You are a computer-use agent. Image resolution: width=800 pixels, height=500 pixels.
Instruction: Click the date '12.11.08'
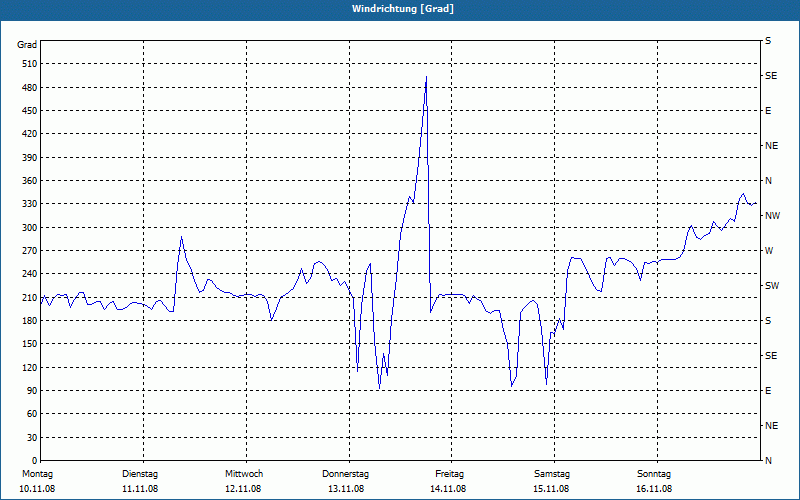tap(243, 489)
